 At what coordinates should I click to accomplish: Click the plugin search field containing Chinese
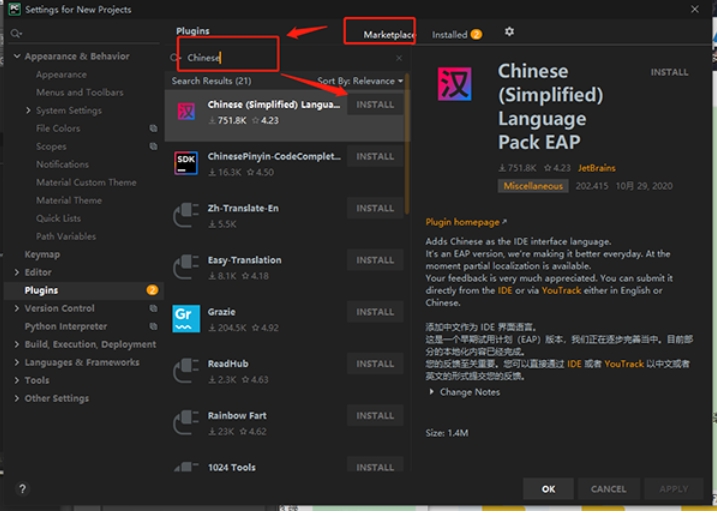286,58
